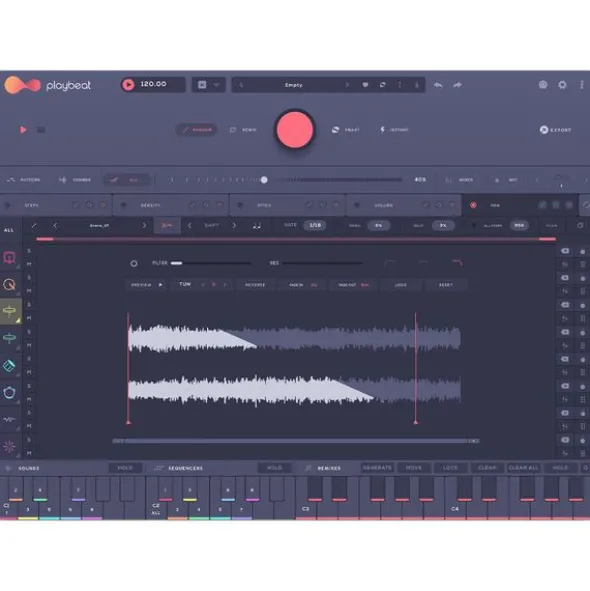Image resolution: width=590 pixels, height=591 pixels.
Task: Mute the kick drum track
Action: tap(29, 264)
